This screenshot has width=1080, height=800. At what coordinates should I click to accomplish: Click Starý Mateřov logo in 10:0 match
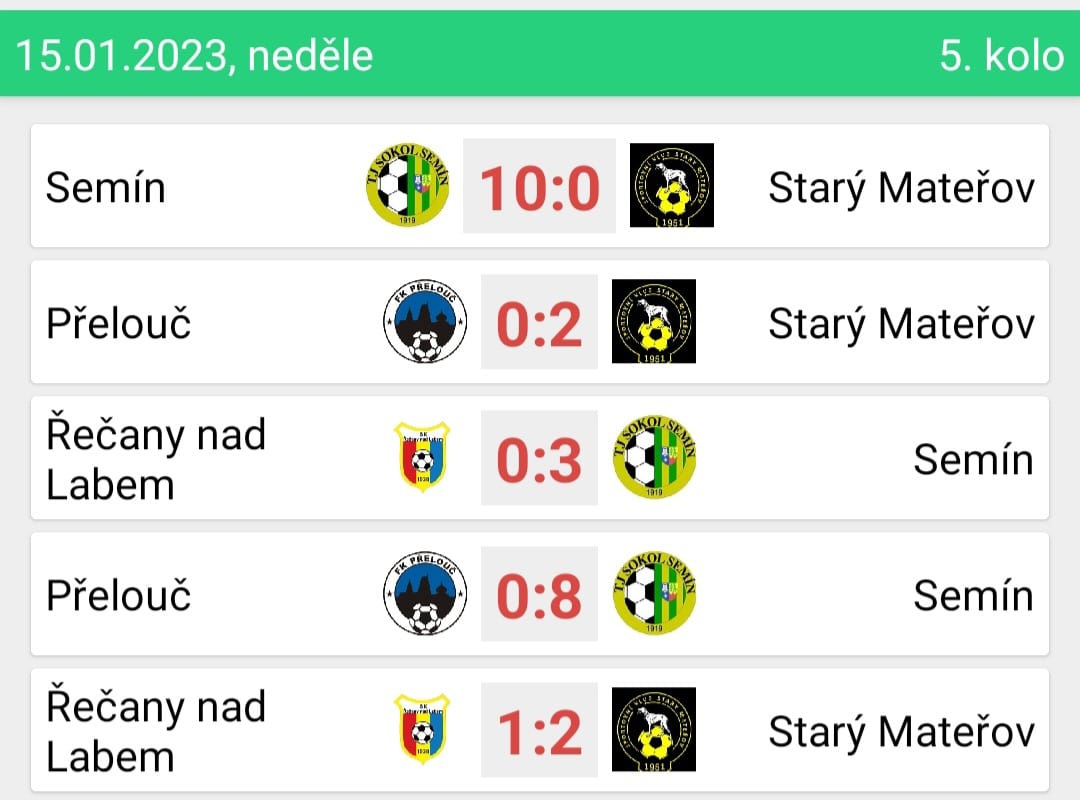(x=672, y=185)
